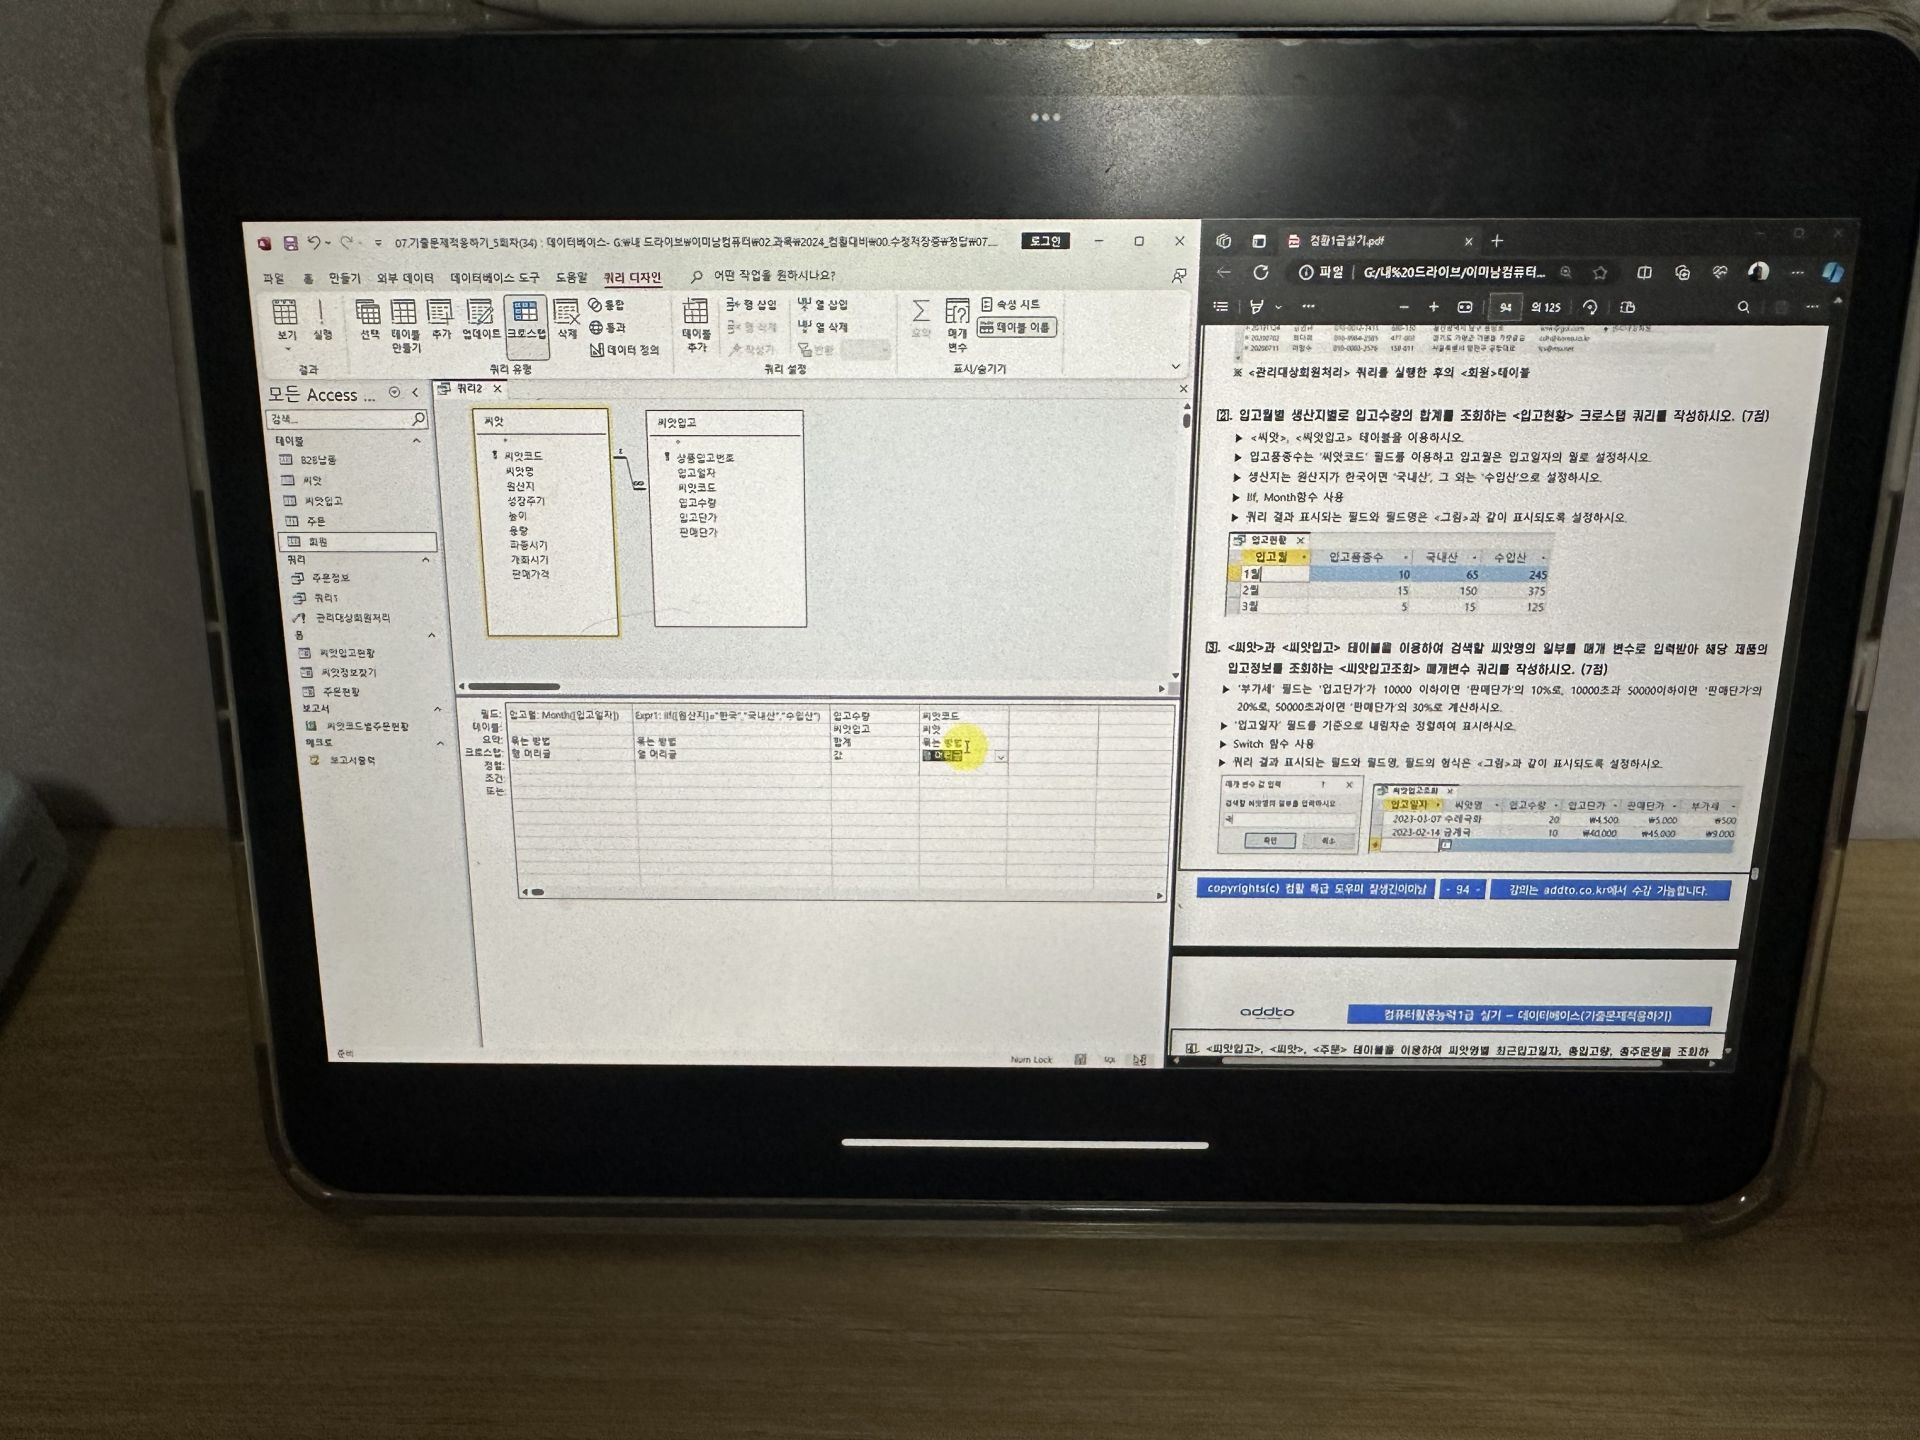Image resolution: width=1920 pixels, height=1440 pixels.
Task: Open the 주문정보 query in navigation pane
Action: [x=330, y=578]
